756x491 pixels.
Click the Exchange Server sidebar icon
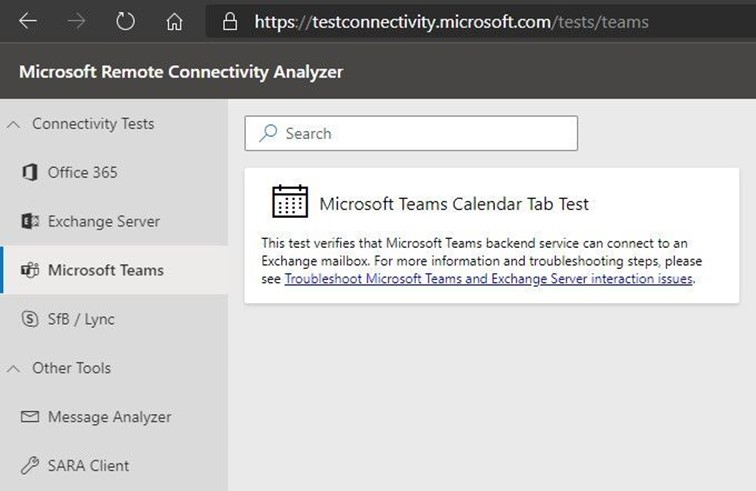30,222
